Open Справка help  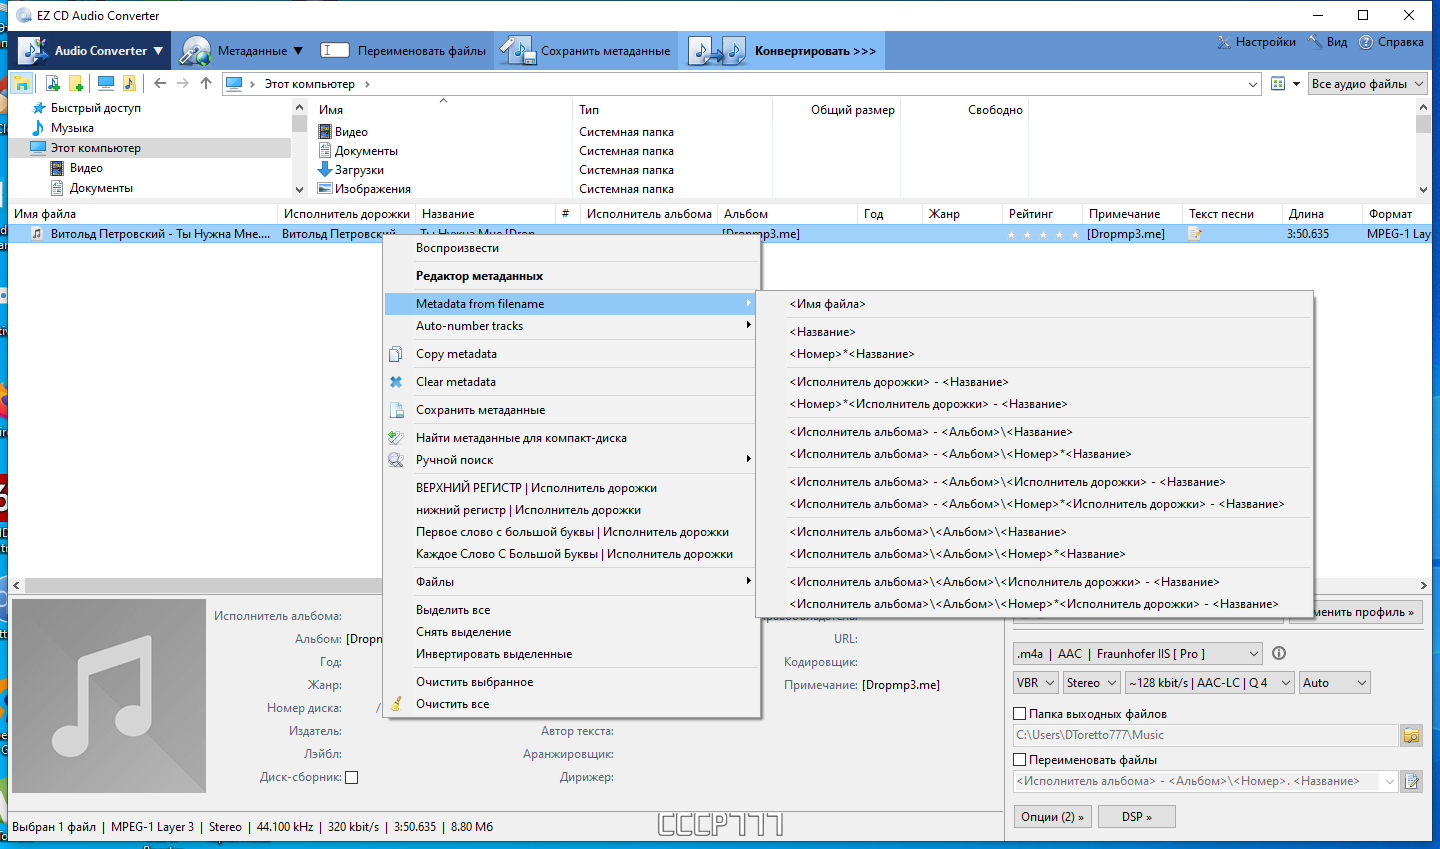pos(1391,42)
